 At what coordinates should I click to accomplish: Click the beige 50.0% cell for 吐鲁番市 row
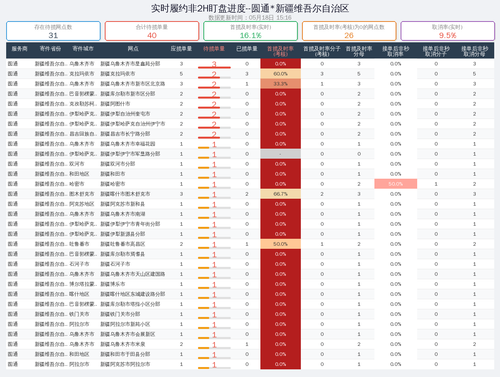(x=280, y=244)
